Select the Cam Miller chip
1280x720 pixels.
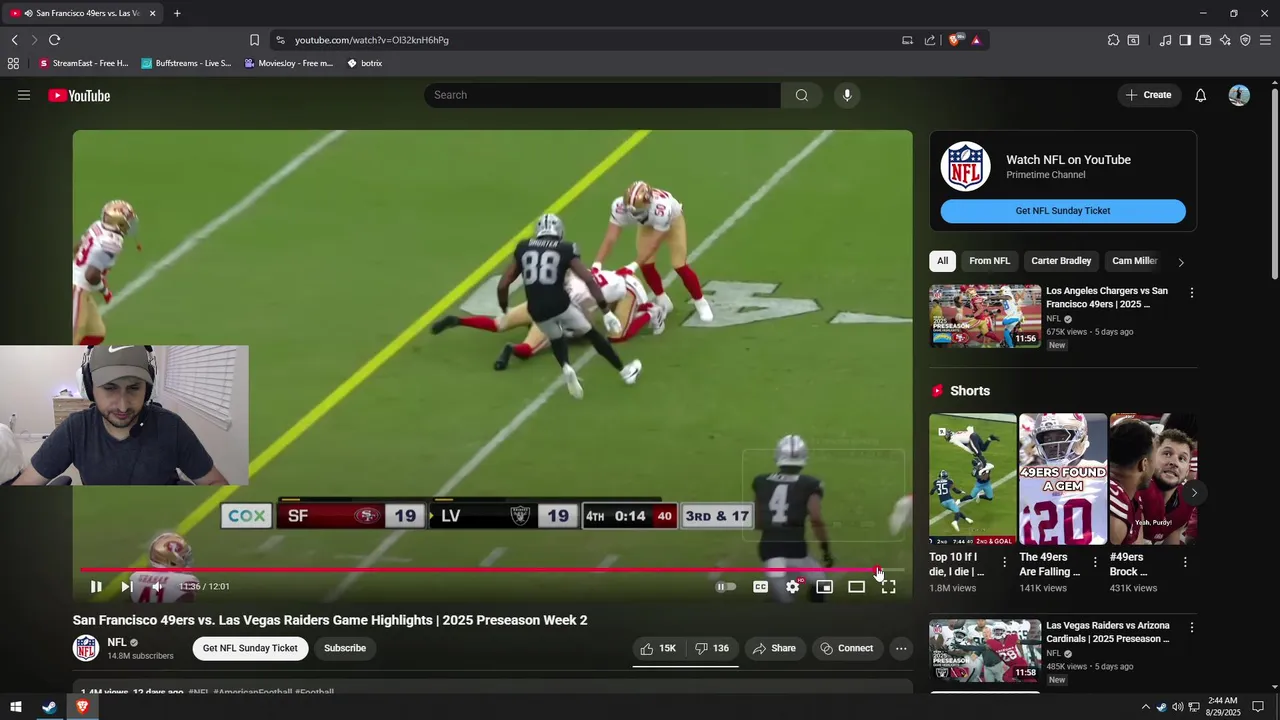[x=1135, y=261]
